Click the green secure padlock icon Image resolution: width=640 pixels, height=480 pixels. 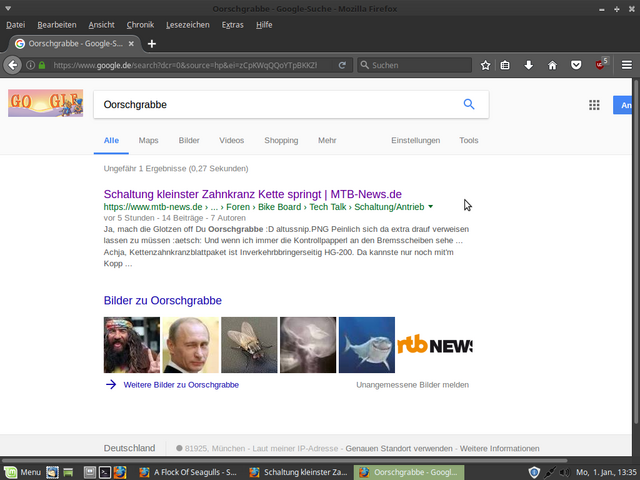point(42,65)
